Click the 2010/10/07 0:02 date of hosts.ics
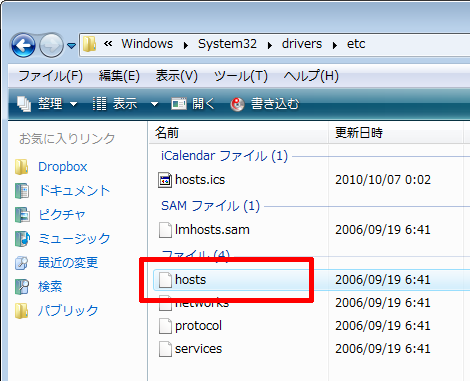 click(x=383, y=180)
